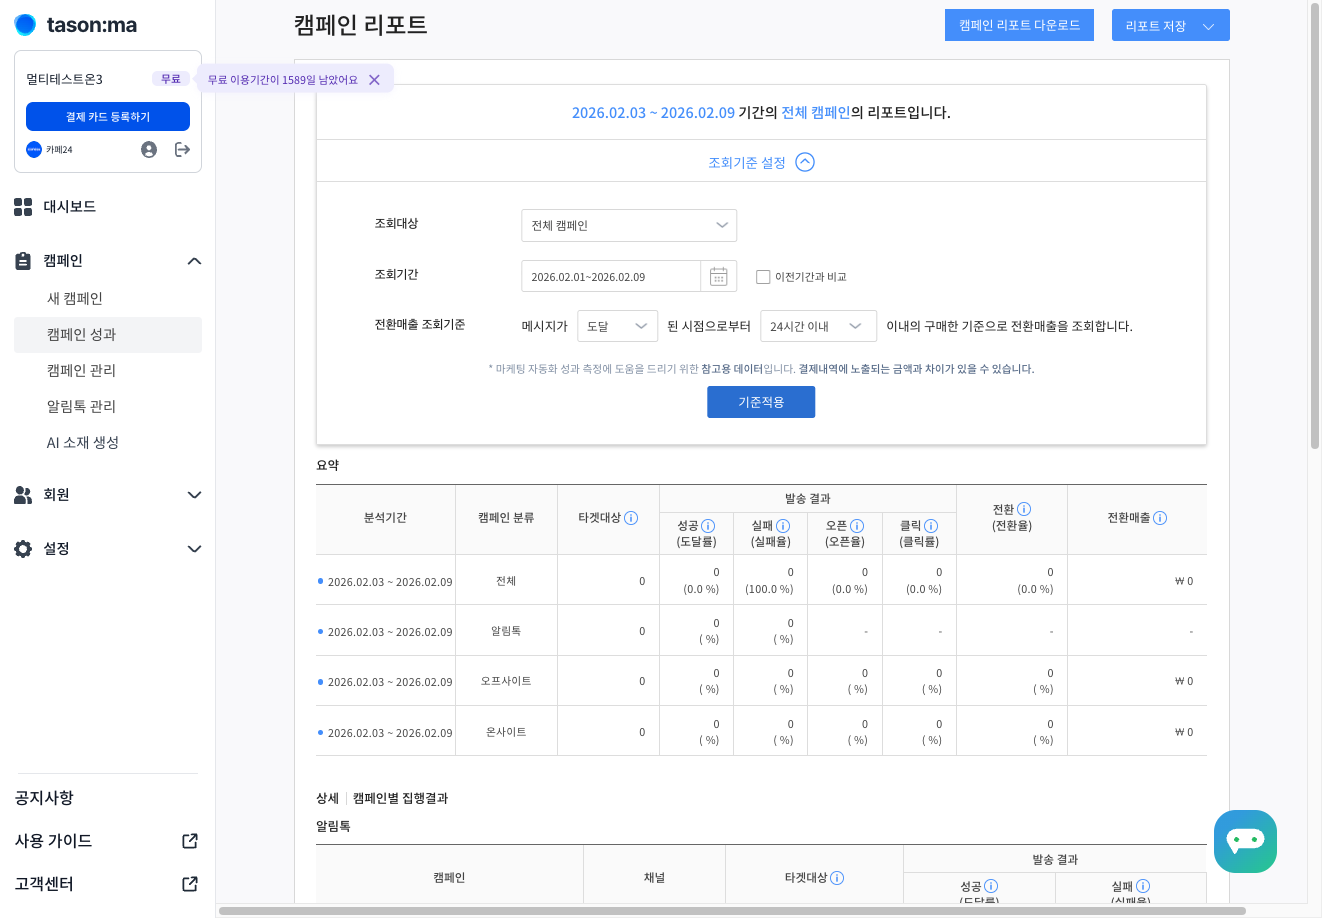This screenshot has height=918, width=1322.
Task: Enable 이전기간과 비교 checkbox
Action: tap(763, 277)
